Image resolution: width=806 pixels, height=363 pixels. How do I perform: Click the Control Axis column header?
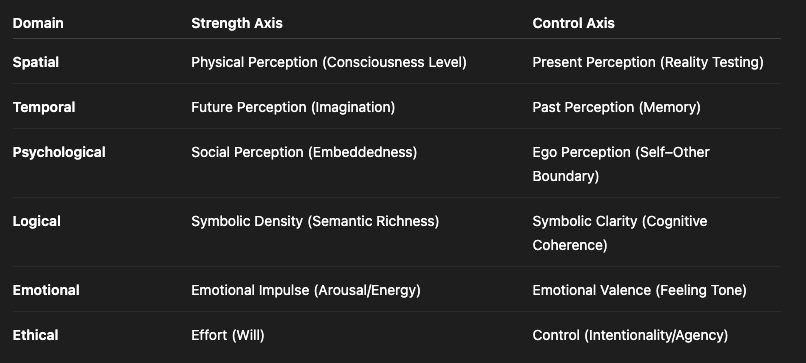coord(573,23)
